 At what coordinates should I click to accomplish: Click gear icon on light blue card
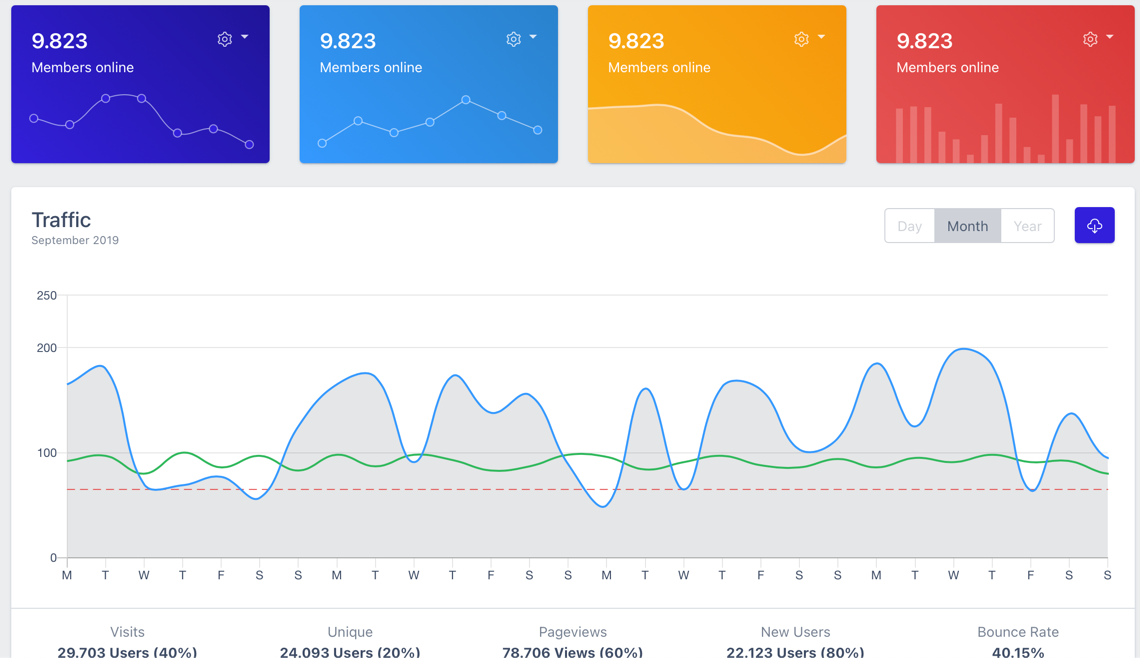513,39
